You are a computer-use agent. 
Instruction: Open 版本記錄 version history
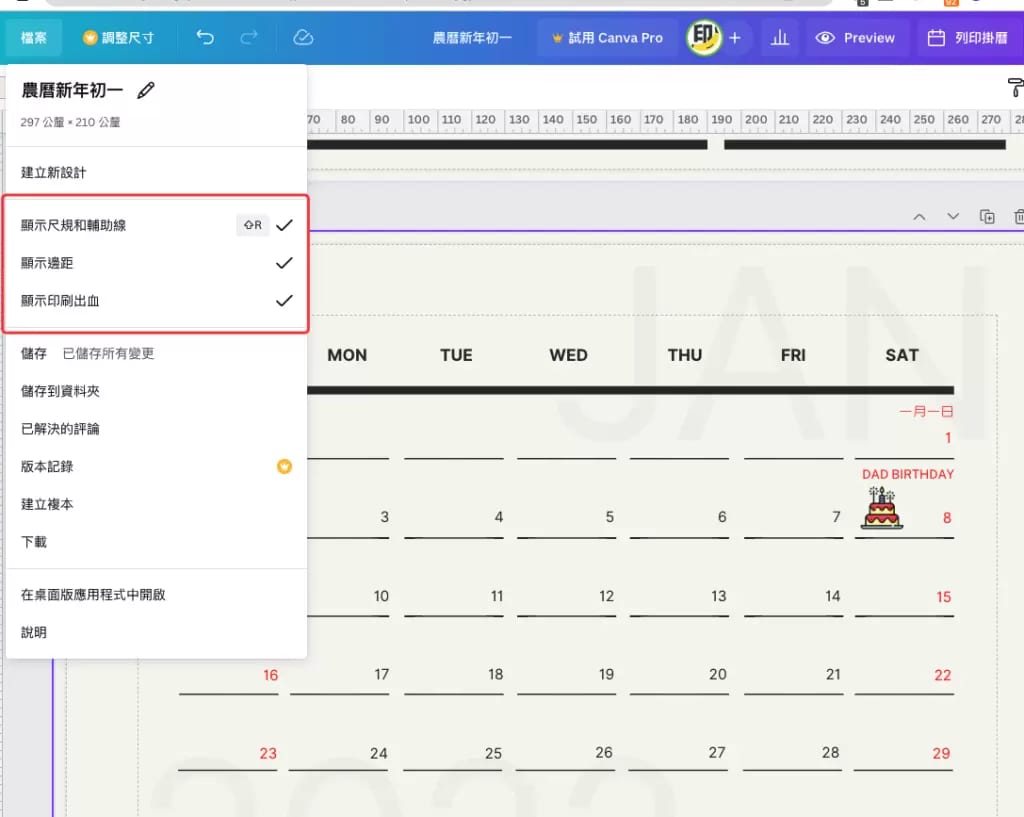click(155, 466)
